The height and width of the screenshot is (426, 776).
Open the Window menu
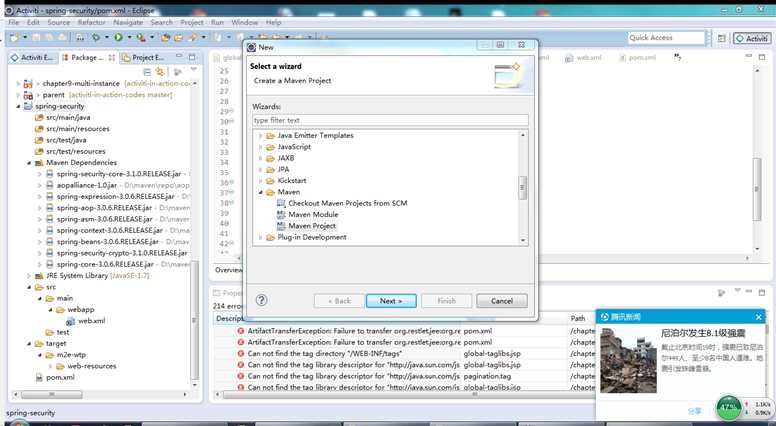[244, 22]
